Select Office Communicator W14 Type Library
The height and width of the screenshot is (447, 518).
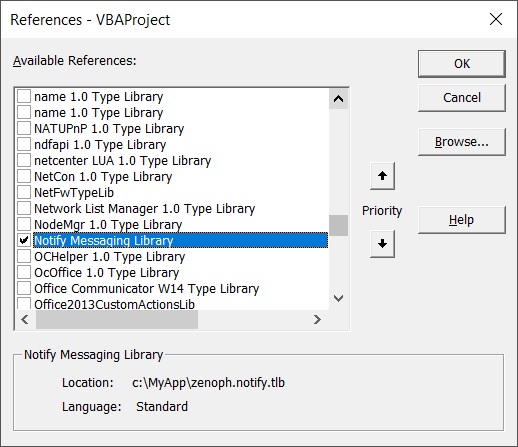point(147,288)
